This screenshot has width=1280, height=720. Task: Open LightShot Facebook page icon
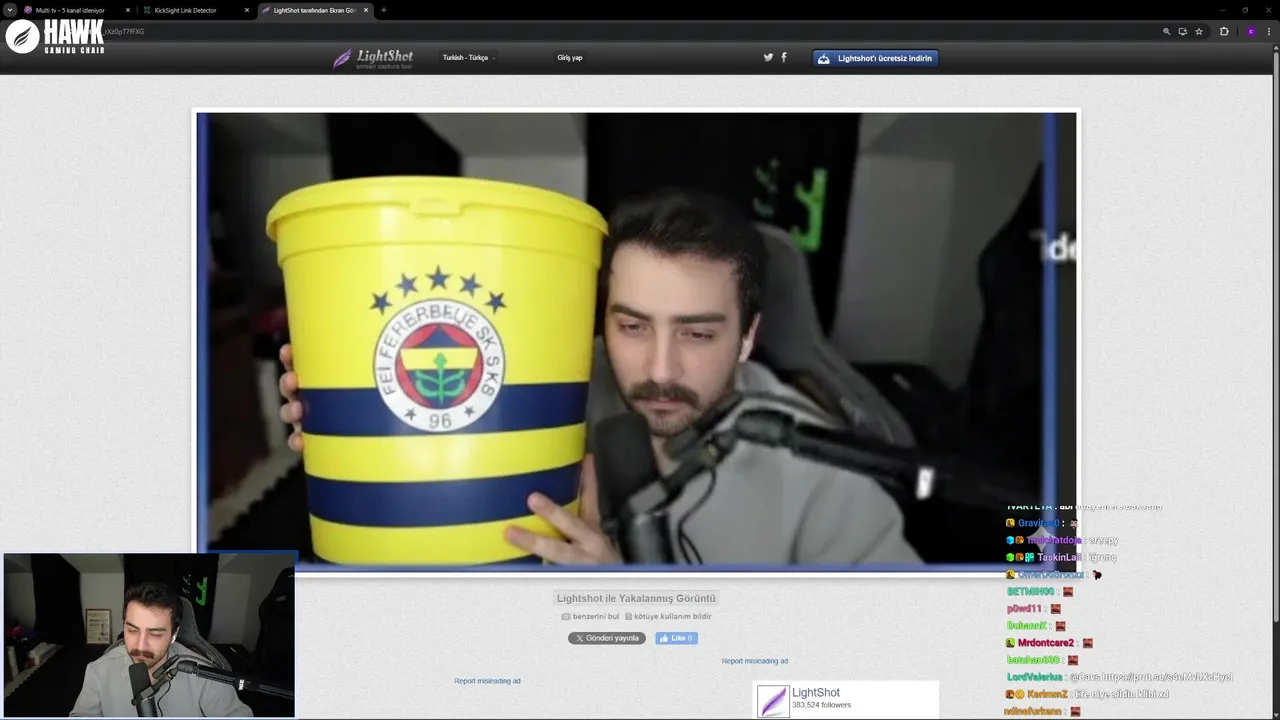784,57
